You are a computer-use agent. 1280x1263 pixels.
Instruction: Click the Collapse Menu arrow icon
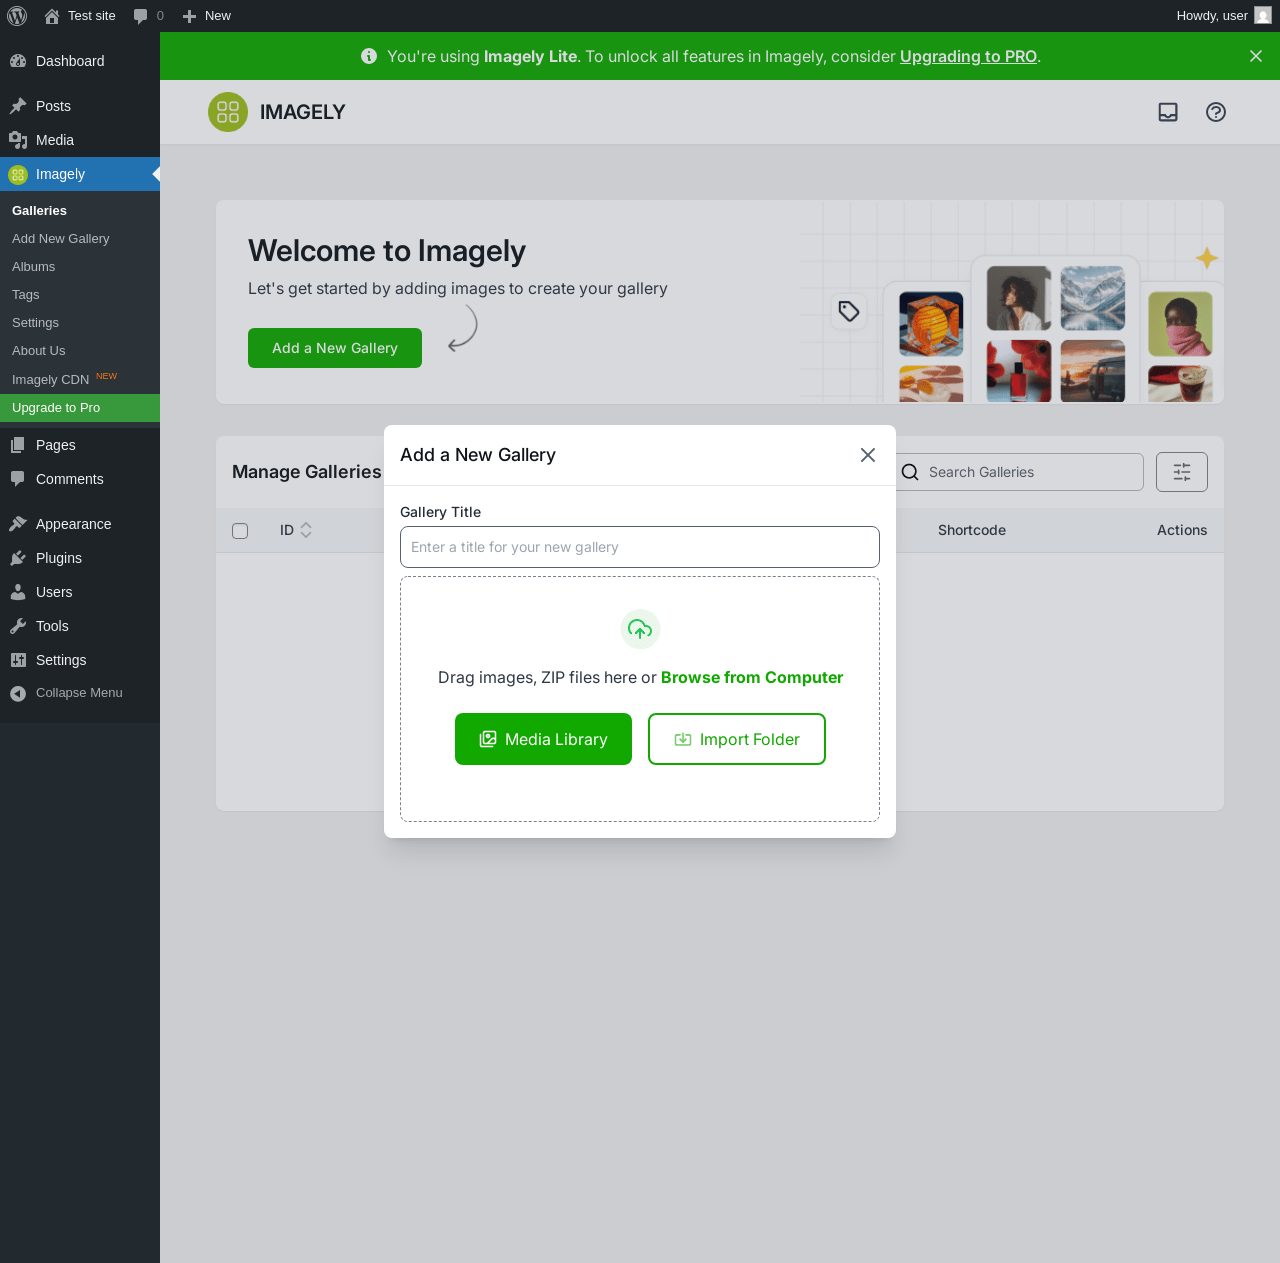[18, 693]
